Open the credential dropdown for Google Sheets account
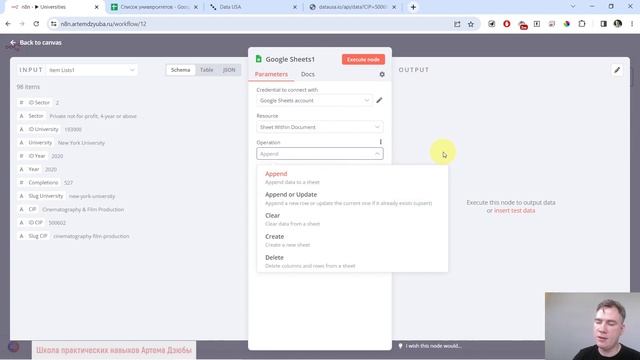This screenshot has height=360, width=640. (x=314, y=100)
